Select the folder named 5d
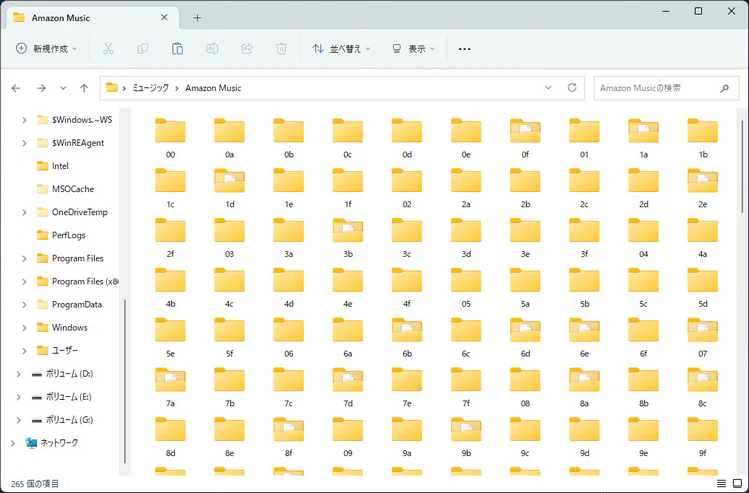 point(703,288)
